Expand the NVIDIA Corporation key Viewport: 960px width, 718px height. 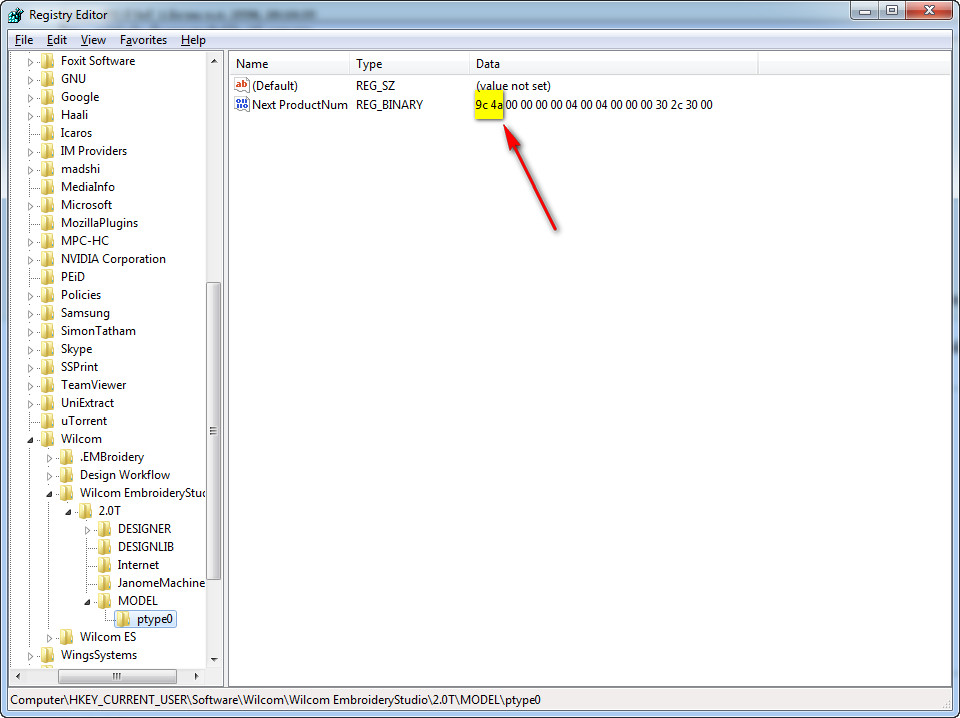30,260
